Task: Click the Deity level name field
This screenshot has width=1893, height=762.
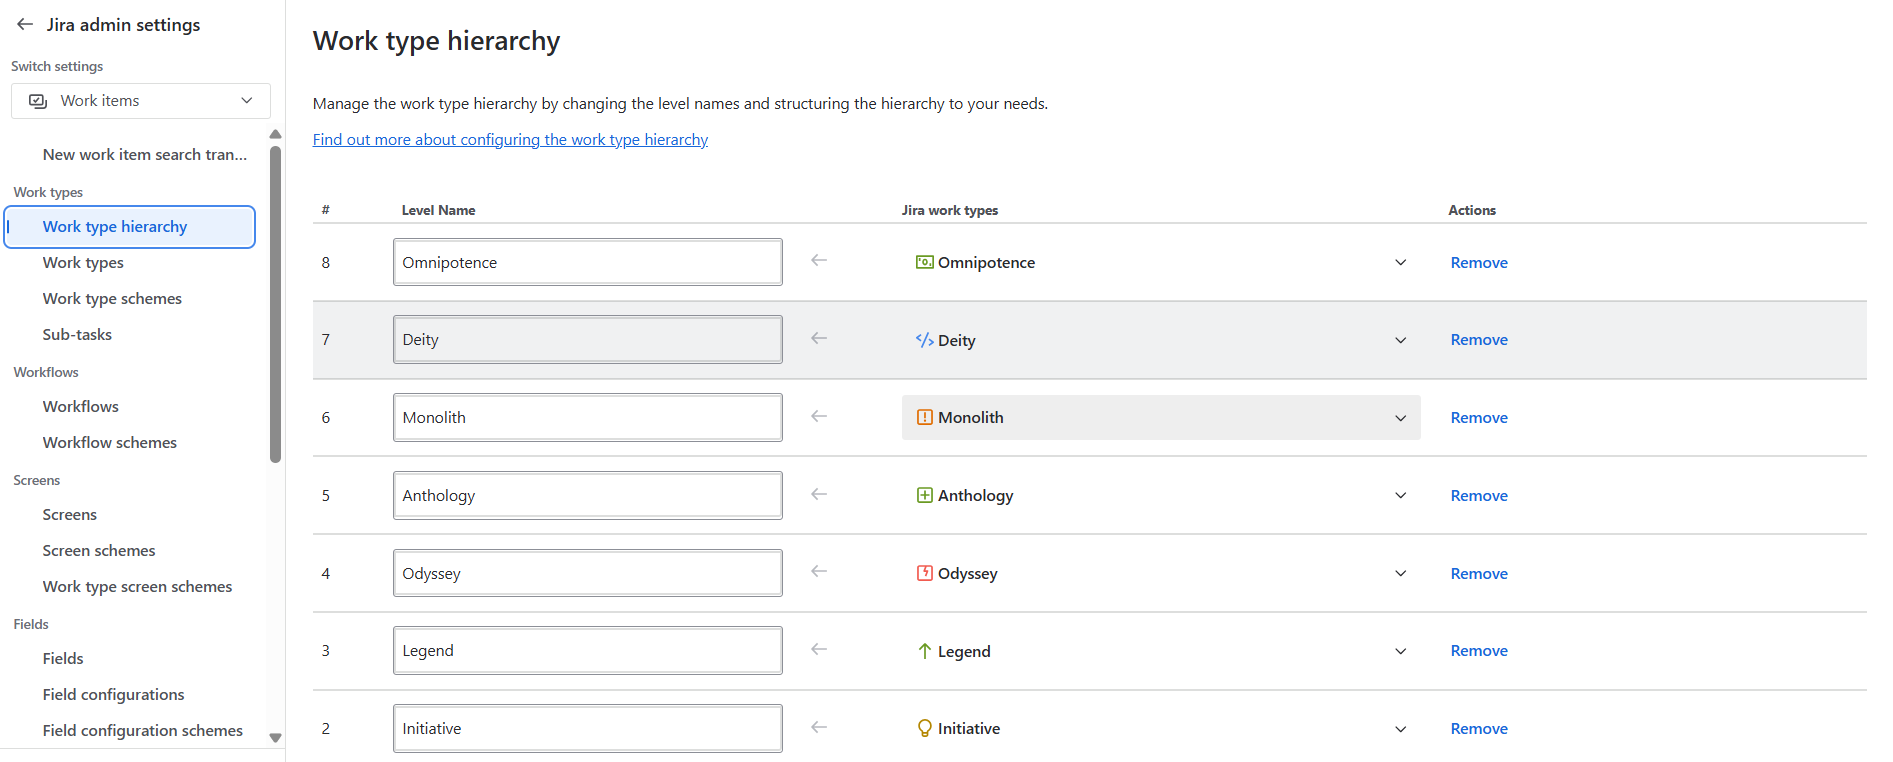Action: (x=588, y=340)
